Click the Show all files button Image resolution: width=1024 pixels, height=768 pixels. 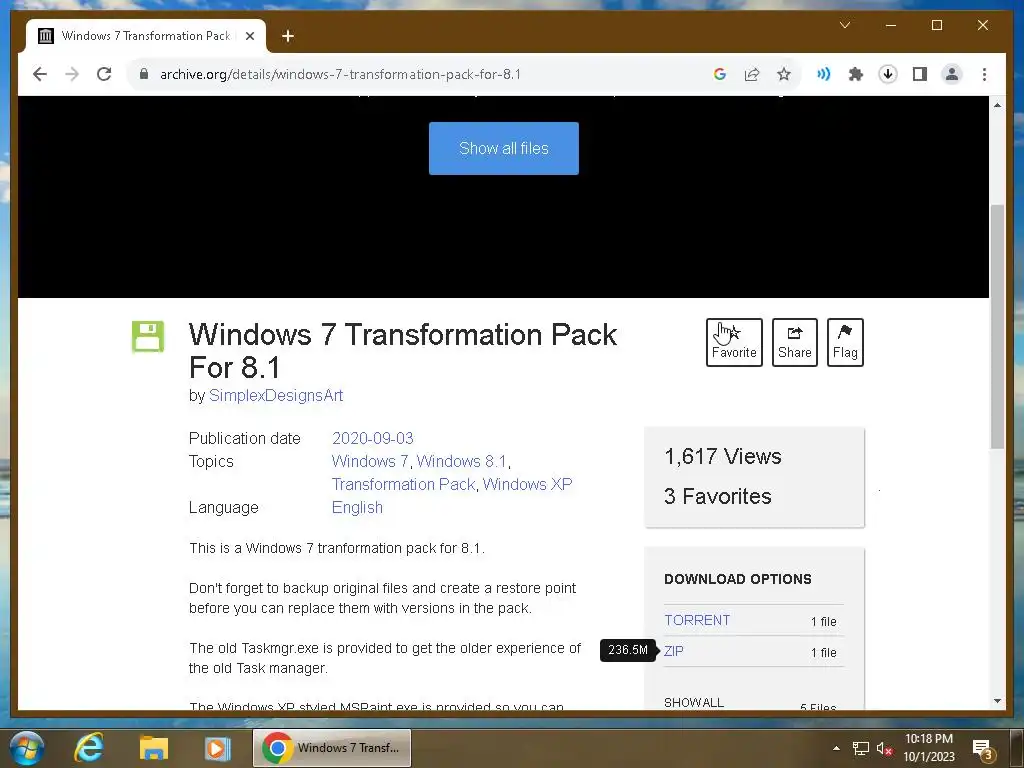click(504, 148)
